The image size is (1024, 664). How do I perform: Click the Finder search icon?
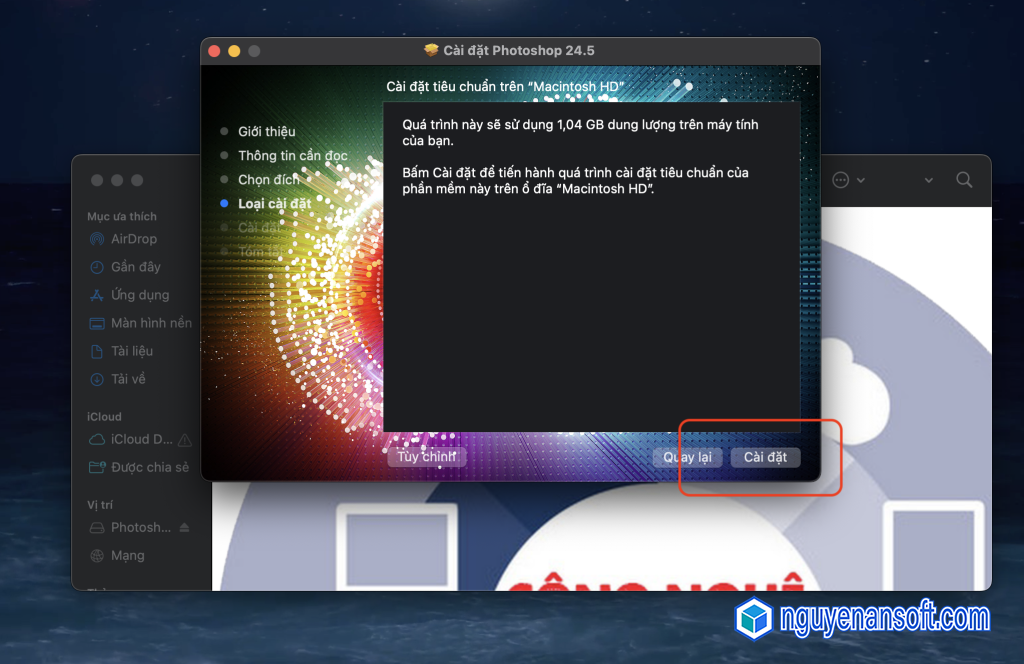pyautogui.click(x=964, y=180)
